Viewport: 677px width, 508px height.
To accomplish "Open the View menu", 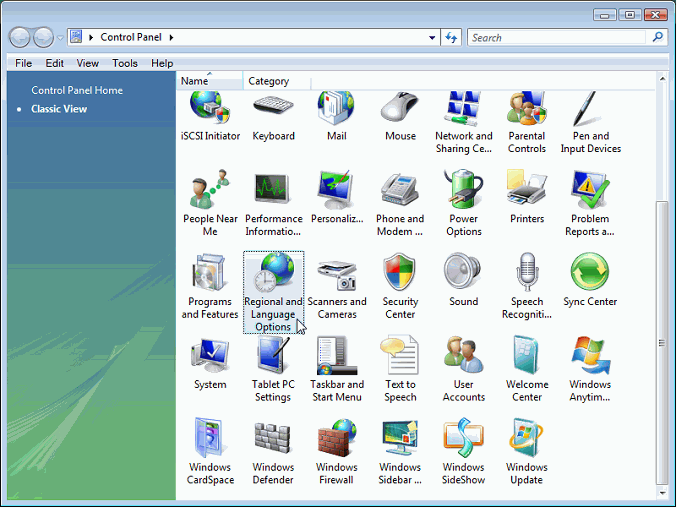I will coord(88,63).
